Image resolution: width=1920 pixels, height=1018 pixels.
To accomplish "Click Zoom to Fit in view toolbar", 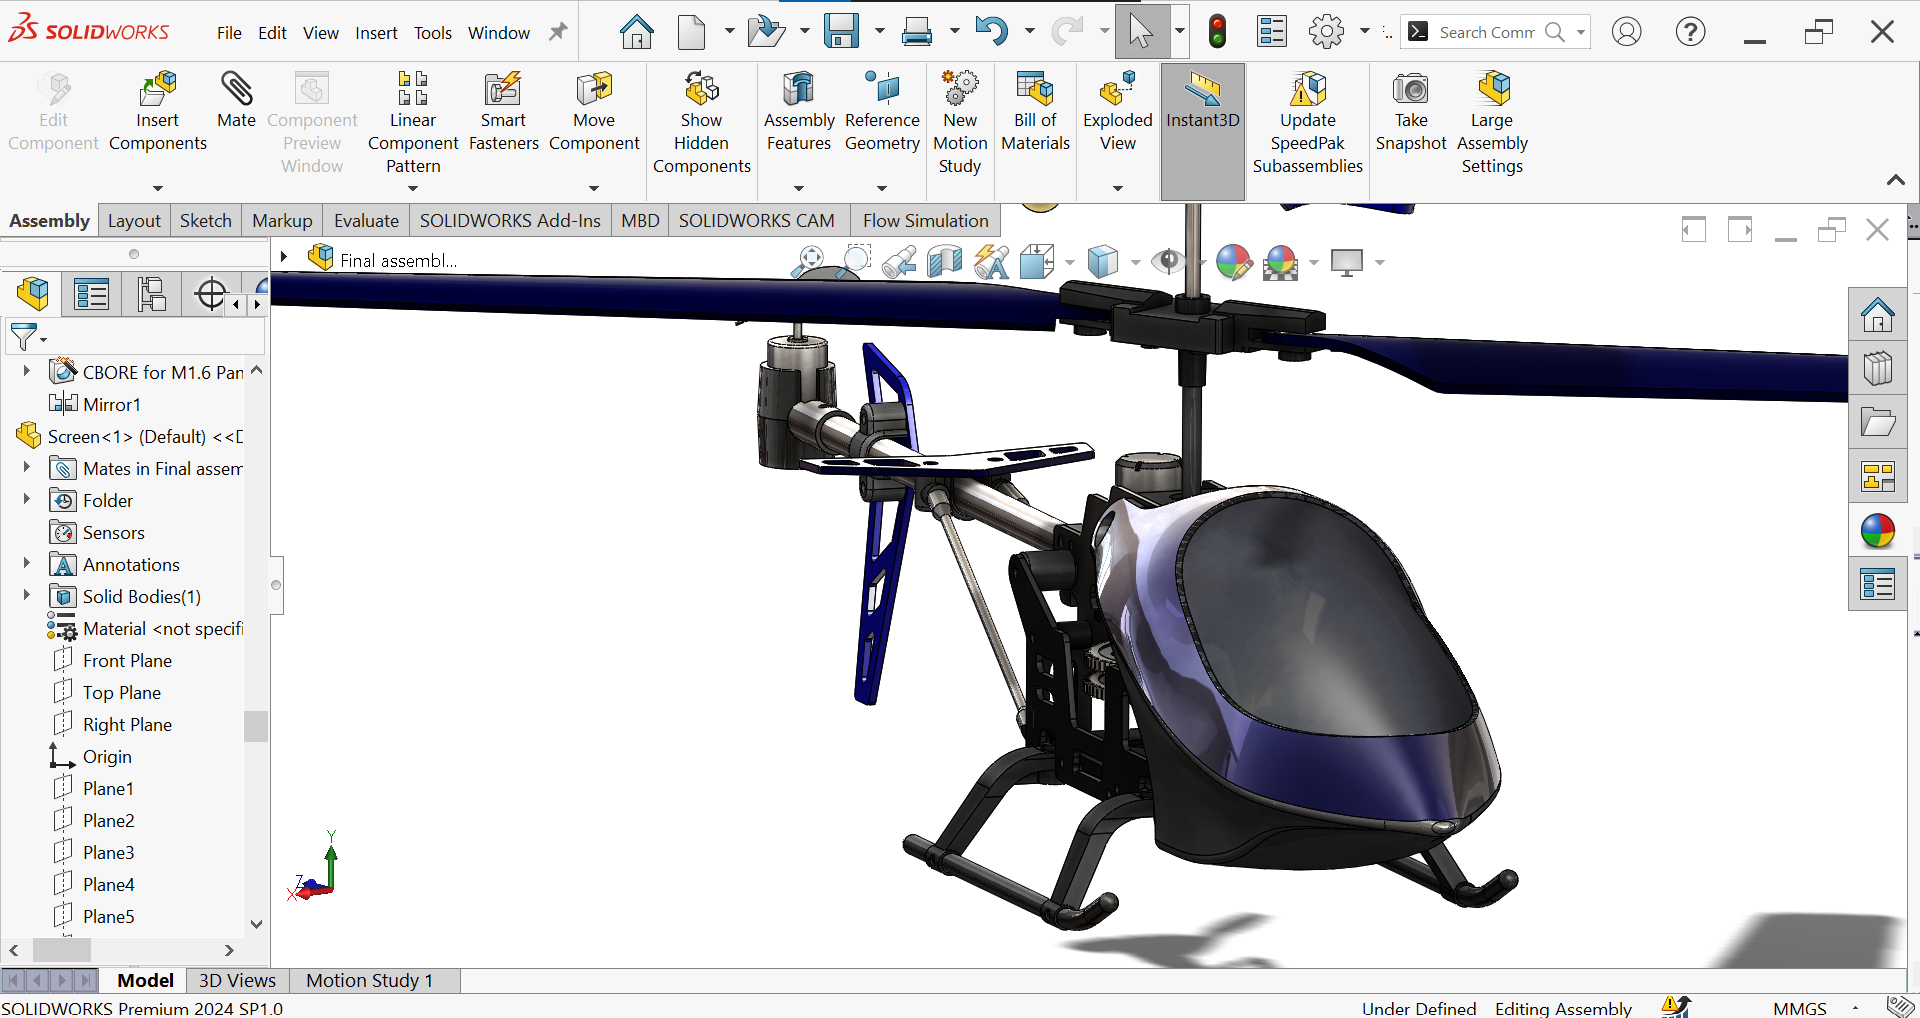I will [809, 262].
